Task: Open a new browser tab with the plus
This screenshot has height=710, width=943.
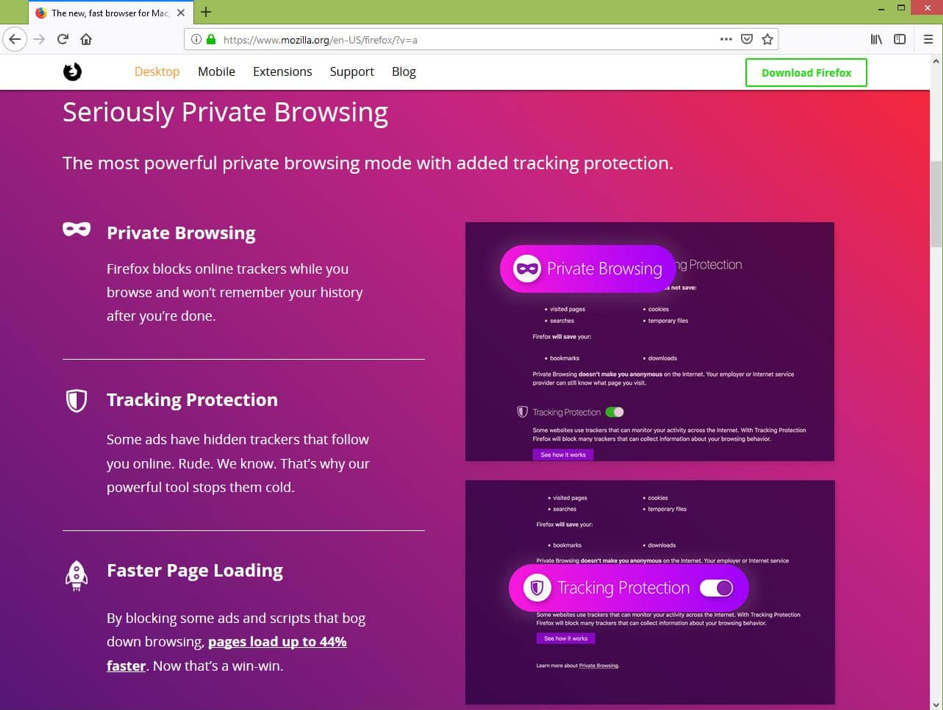Action: tap(205, 12)
